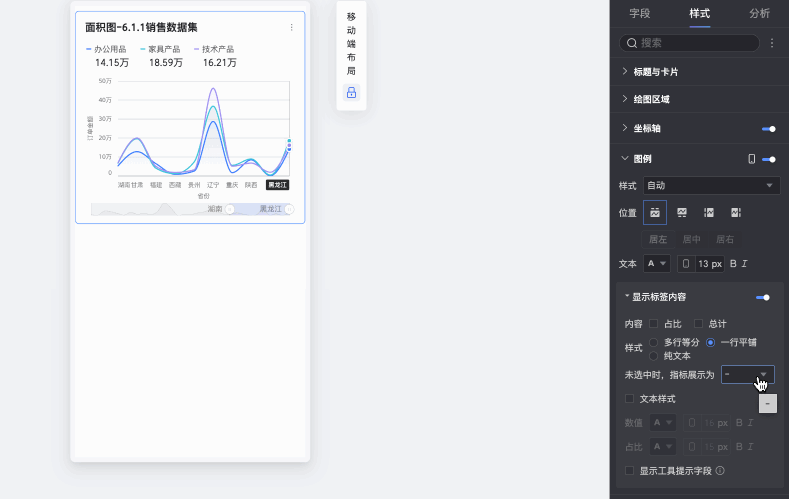Screen dimensions: 789x499
Task: Select the dash option in the dropdown list
Action: [768, 403]
